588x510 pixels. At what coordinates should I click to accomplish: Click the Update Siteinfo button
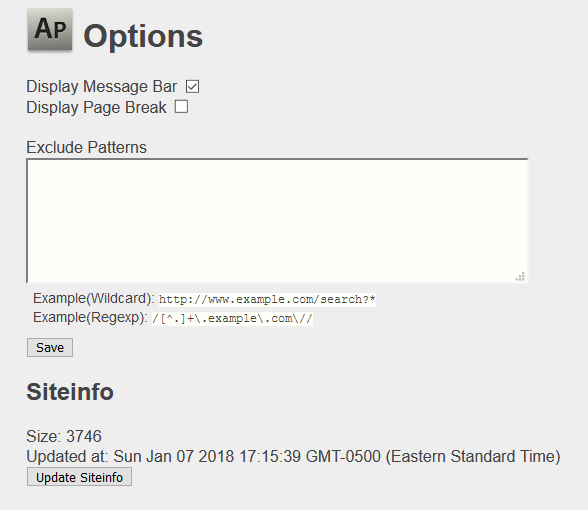pyautogui.click(x=80, y=477)
